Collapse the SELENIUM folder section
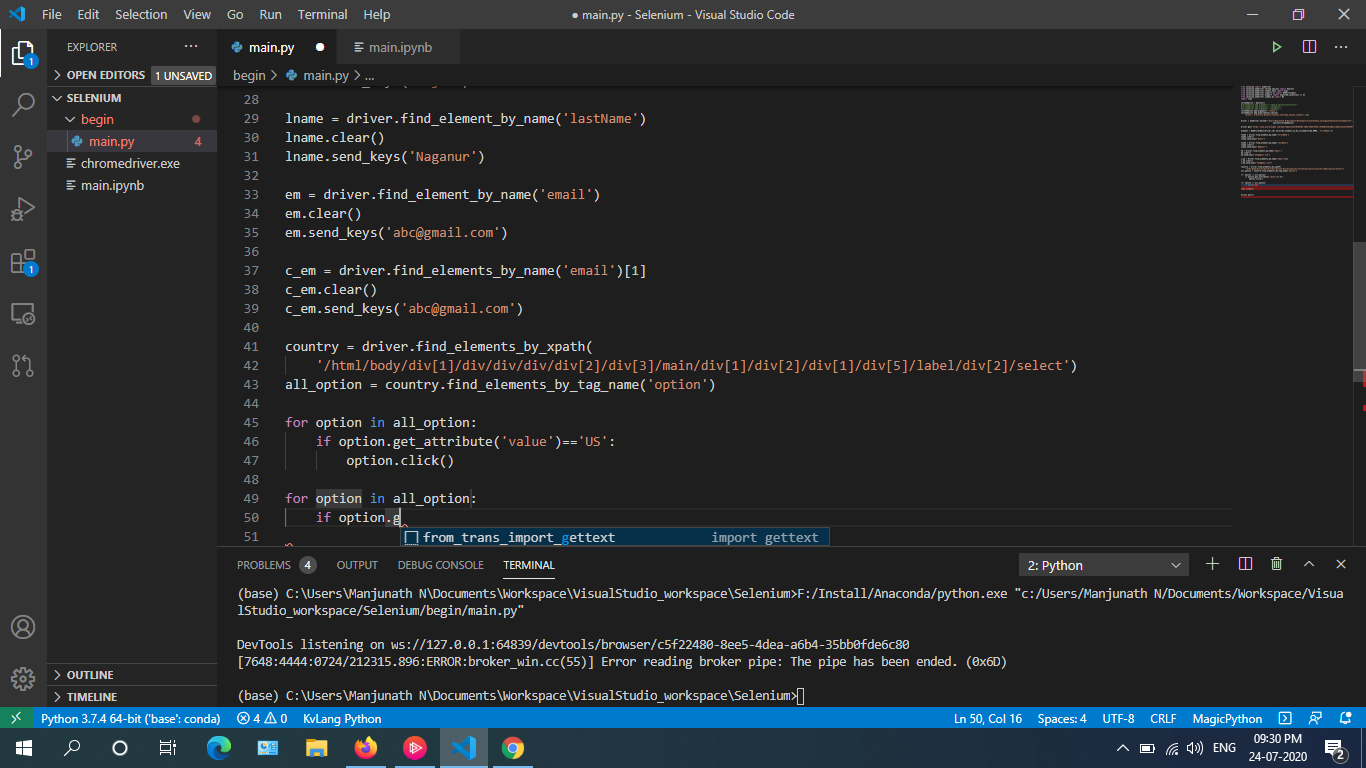The width and height of the screenshot is (1366, 768). 57,97
